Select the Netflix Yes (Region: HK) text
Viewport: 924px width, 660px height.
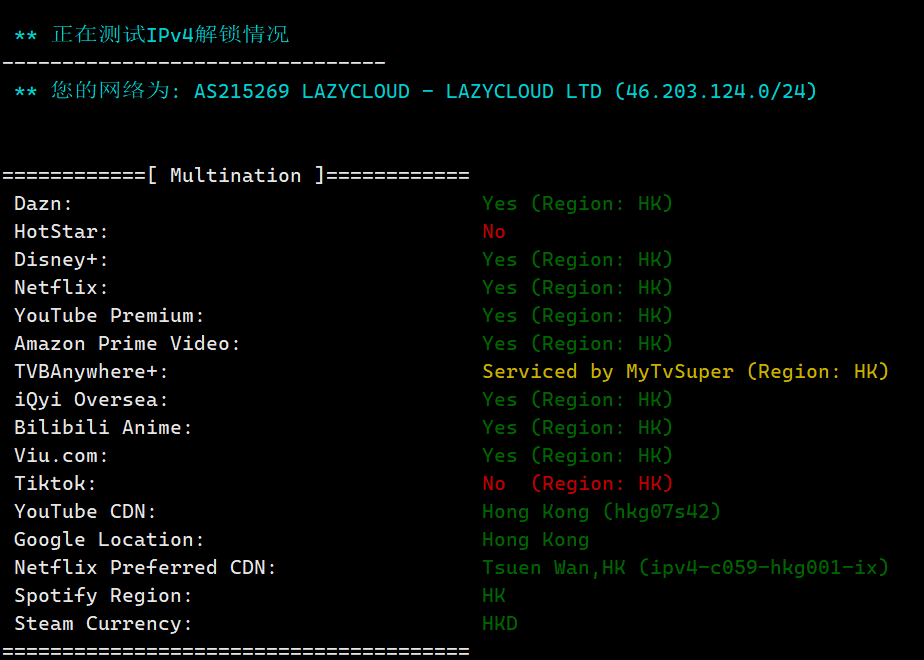[577, 288]
